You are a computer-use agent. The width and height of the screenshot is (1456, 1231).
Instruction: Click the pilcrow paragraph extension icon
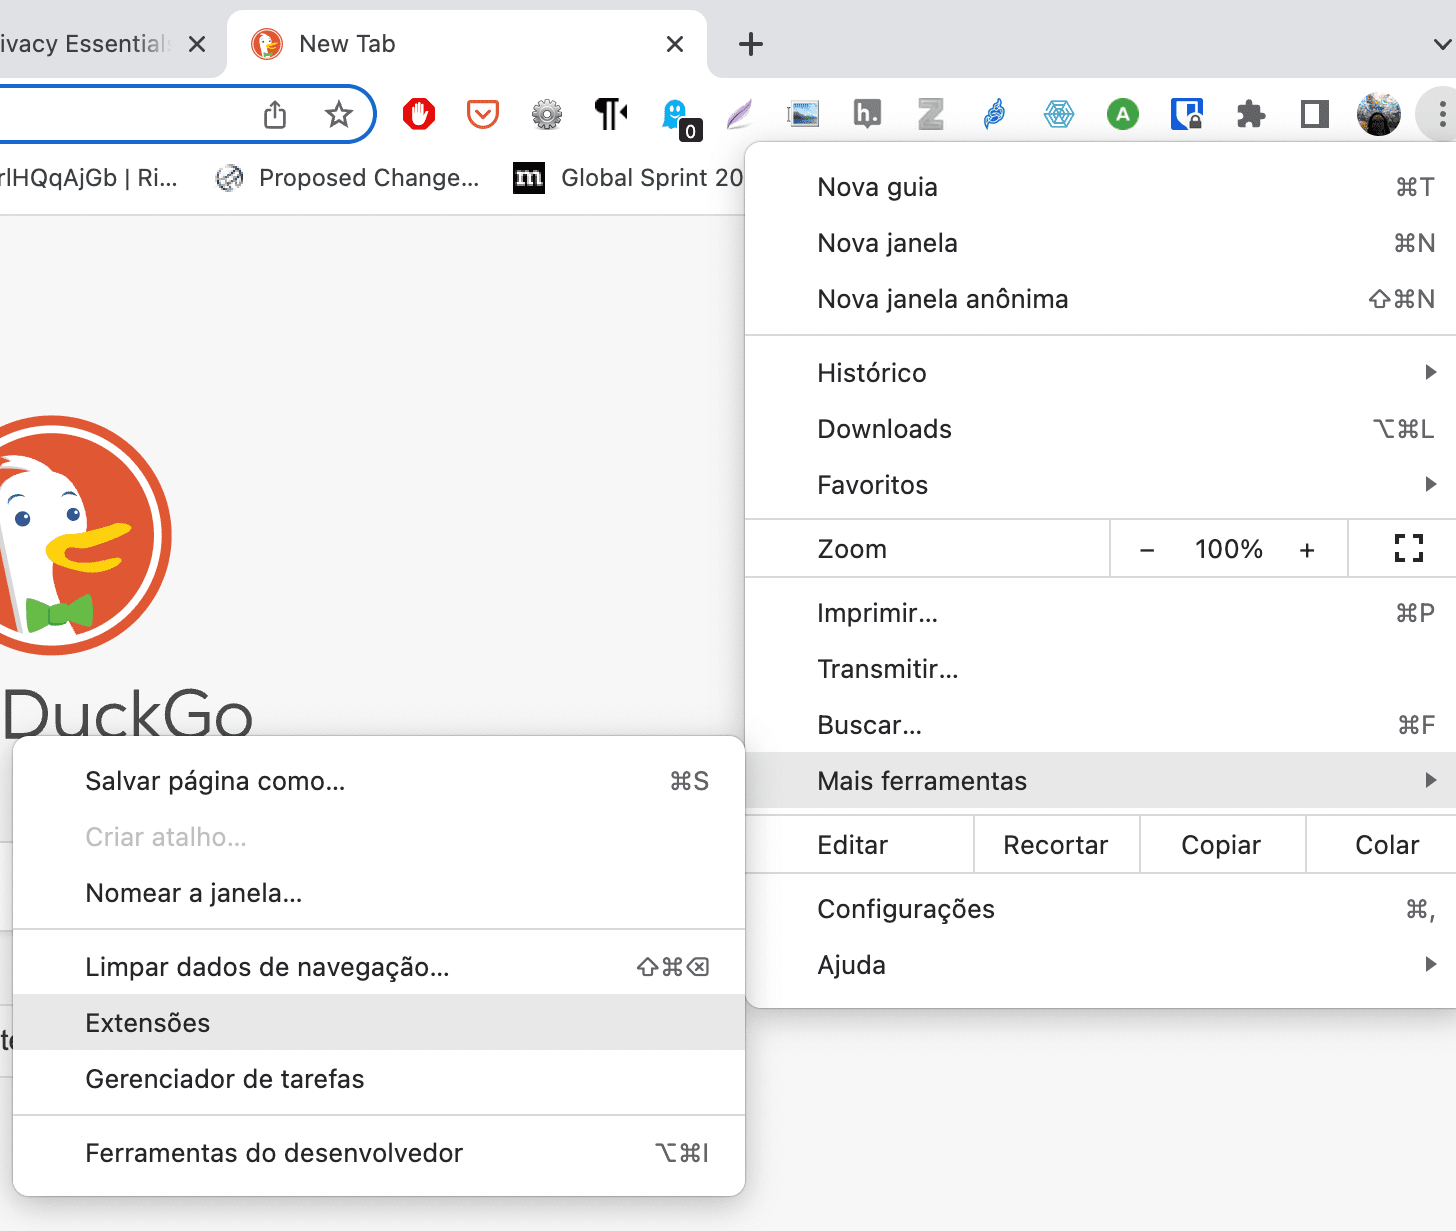pos(611,114)
